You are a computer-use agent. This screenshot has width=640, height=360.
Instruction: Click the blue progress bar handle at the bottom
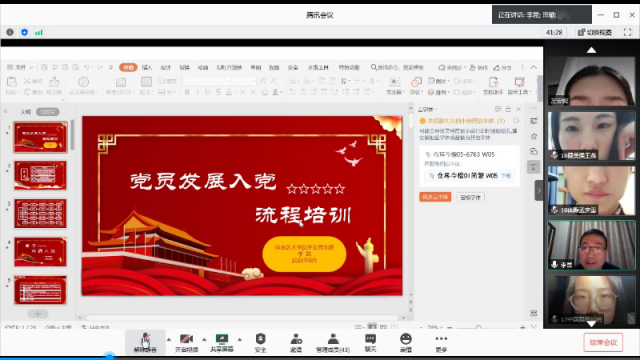pyautogui.click(x=109, y=357)
